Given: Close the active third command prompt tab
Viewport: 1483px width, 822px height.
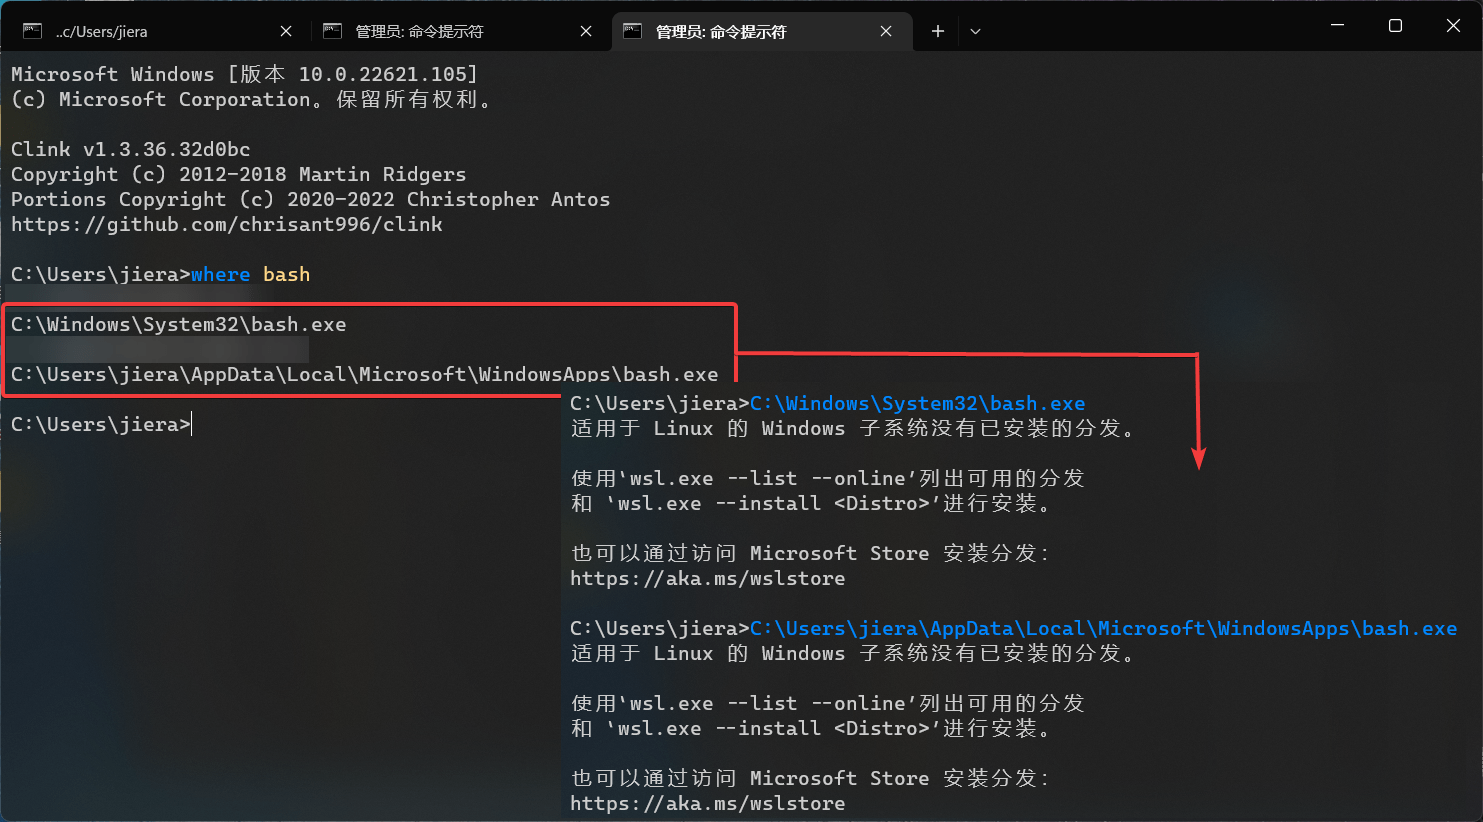Looking at the screenshot, I should (886, 31).
